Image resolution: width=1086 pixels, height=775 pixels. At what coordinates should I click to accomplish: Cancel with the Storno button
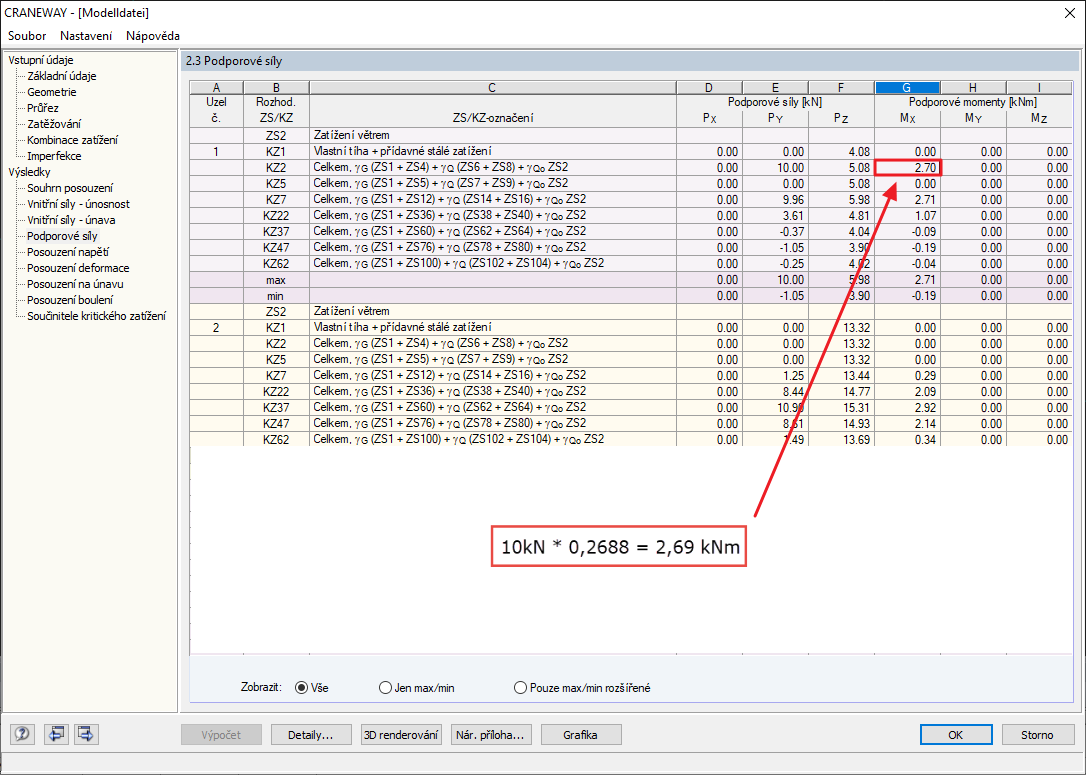coord(1037,735)
